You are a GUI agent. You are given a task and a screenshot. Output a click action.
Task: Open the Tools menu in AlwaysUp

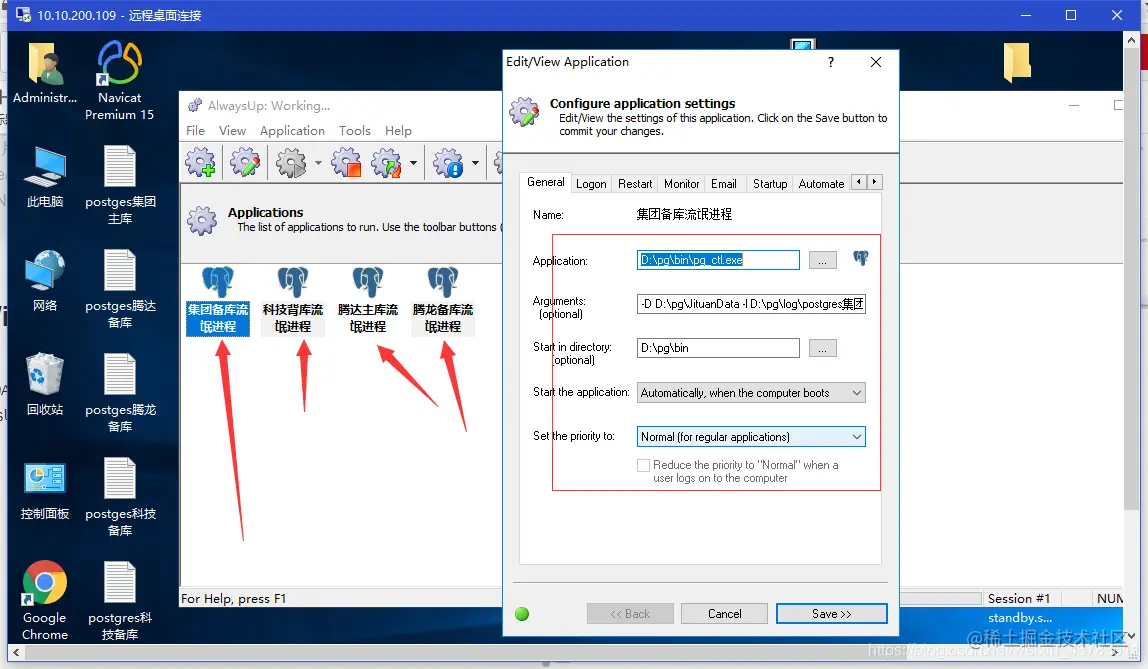point(354,130)
